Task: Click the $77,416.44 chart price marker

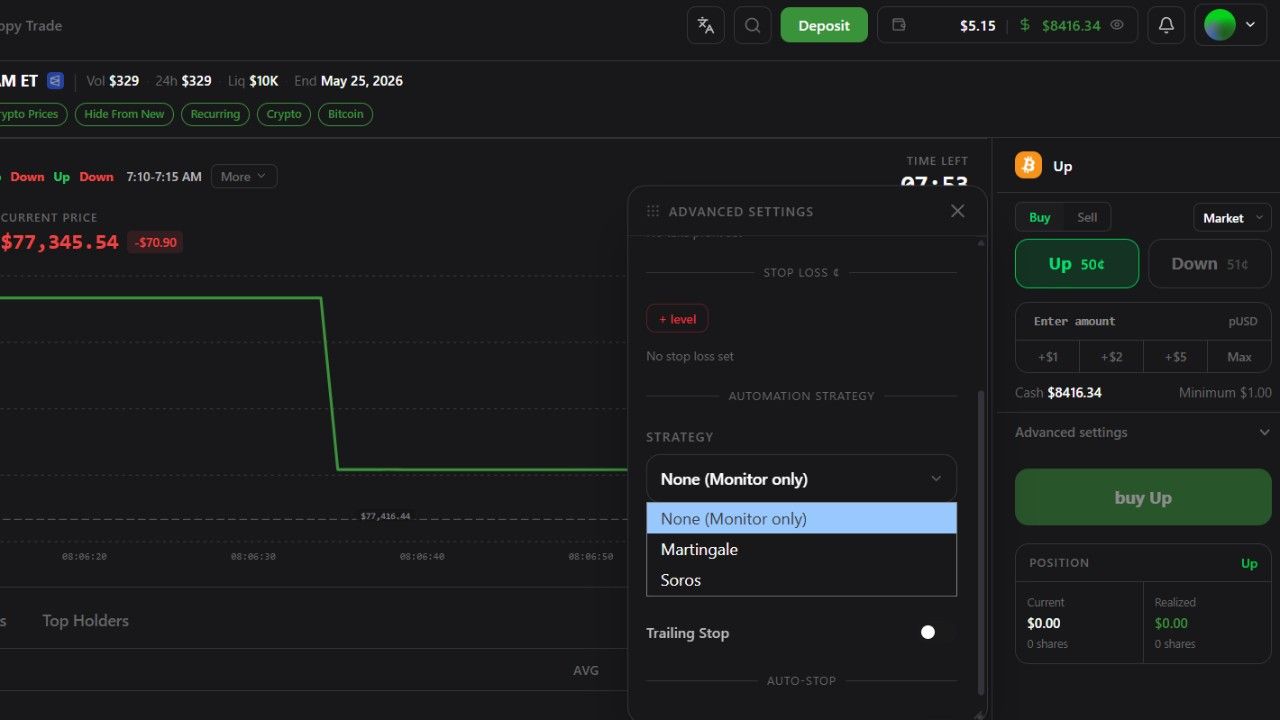Action: pos(385,516)
